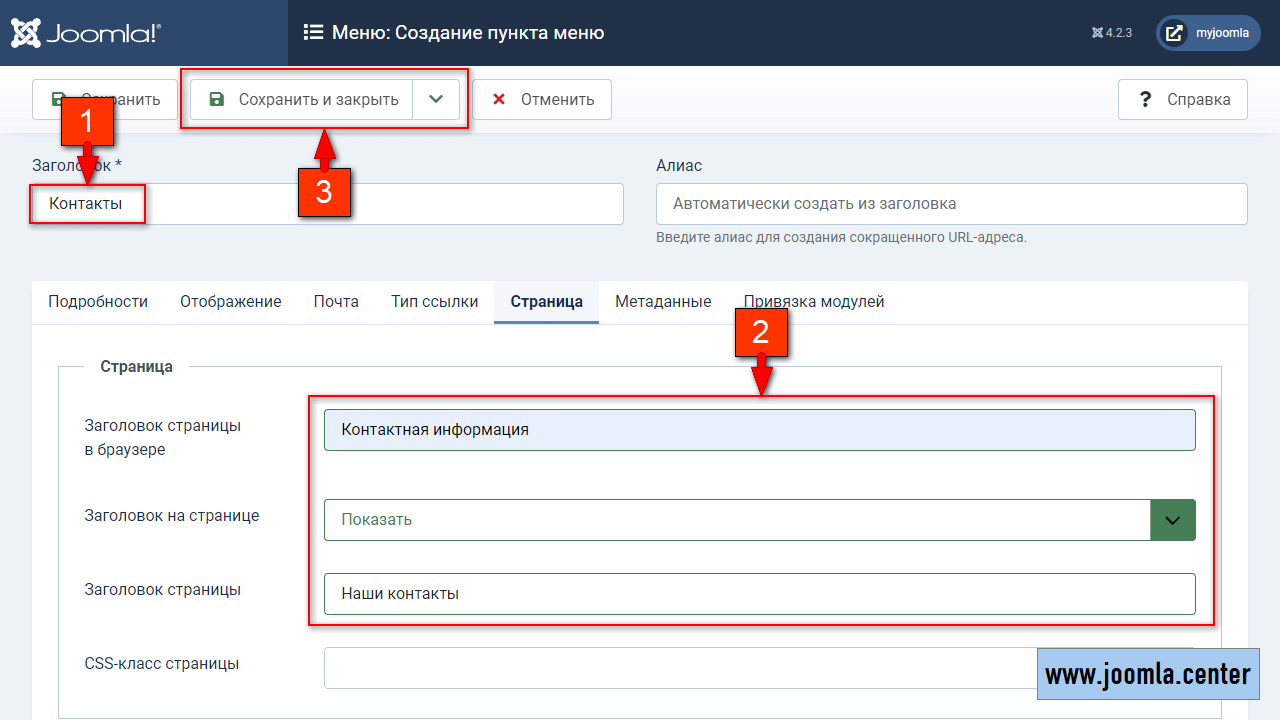Go to the "Тип ссылки" tab
This screenshot has width=1280, height=720.
[x=435, y=302]
